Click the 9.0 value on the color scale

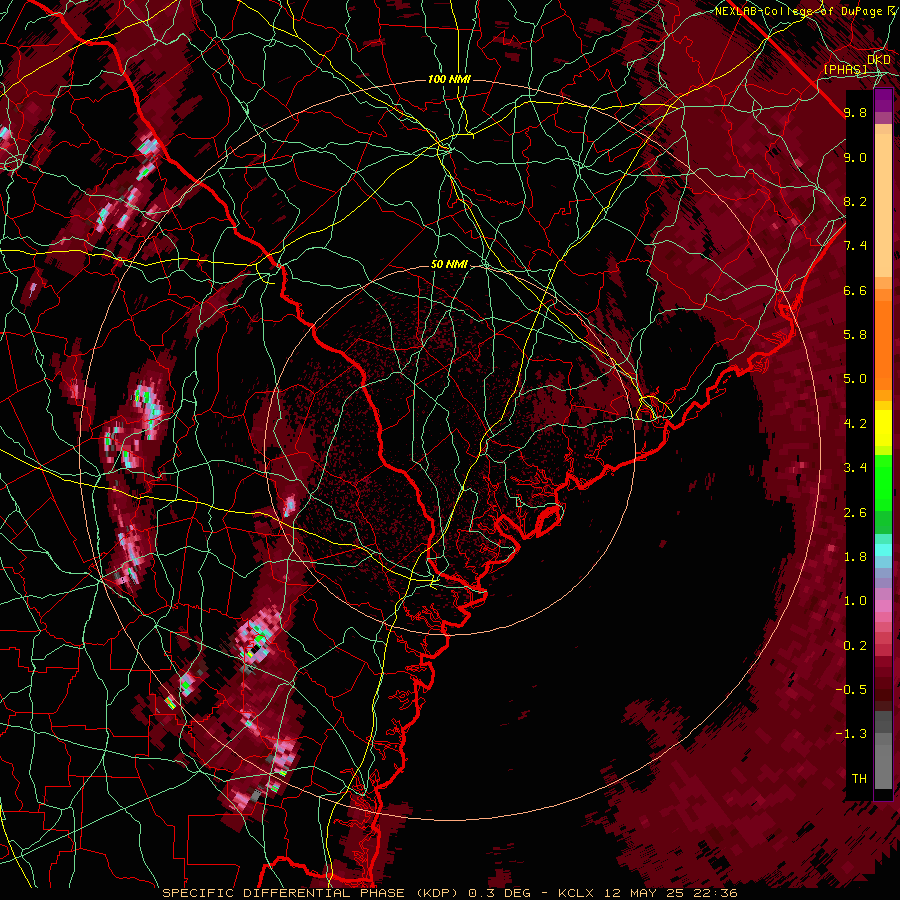pyautogui.click(x=855, y=157)
